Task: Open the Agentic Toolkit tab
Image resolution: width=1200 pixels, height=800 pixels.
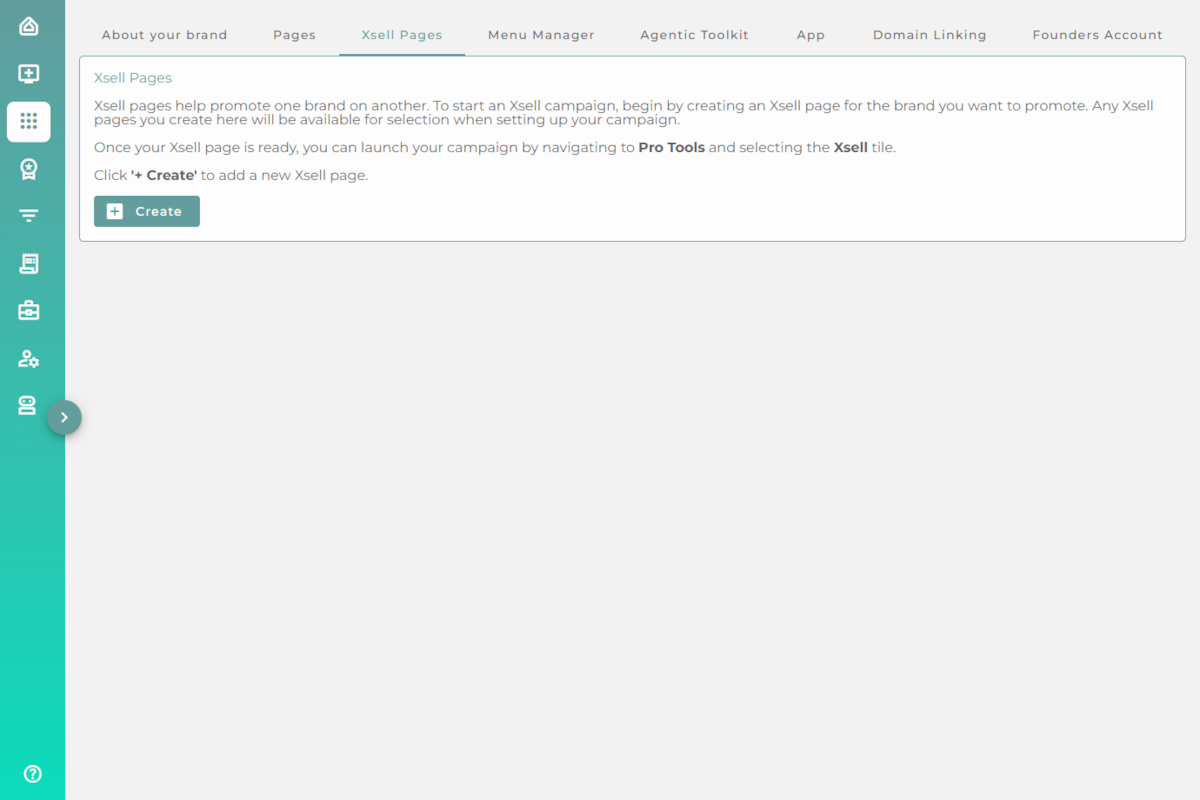Action: click(695, 35)
